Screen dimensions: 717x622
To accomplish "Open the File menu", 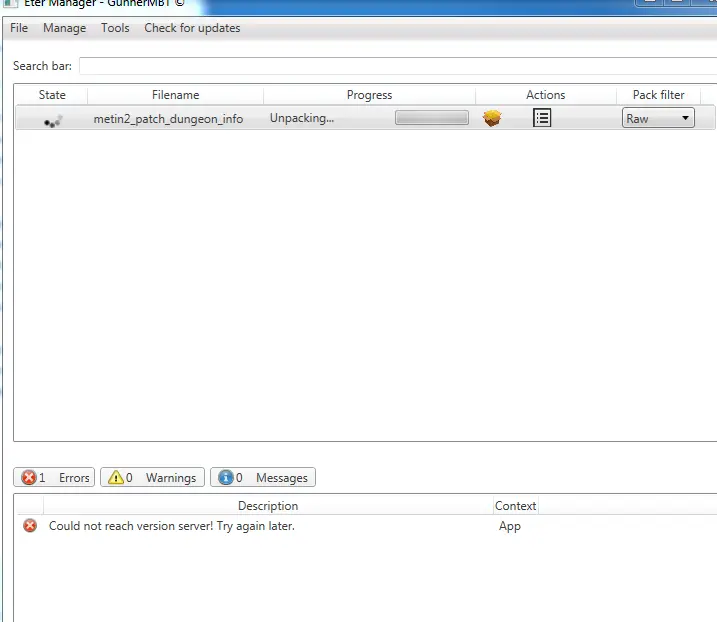I will click(x=19, y=28).
